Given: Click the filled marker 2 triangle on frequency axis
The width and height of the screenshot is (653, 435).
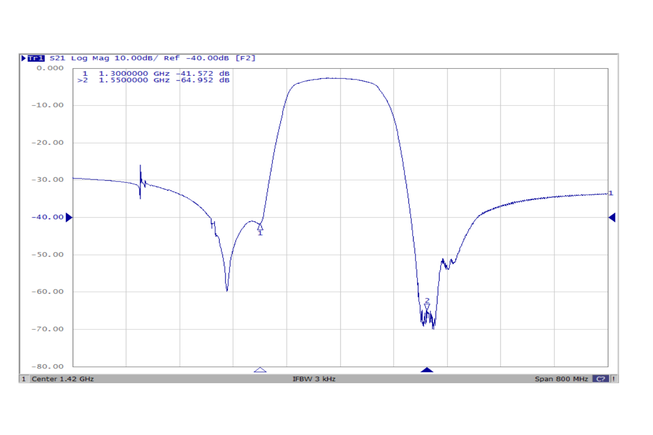Looking at the screenshot, I should click(427, 370).
